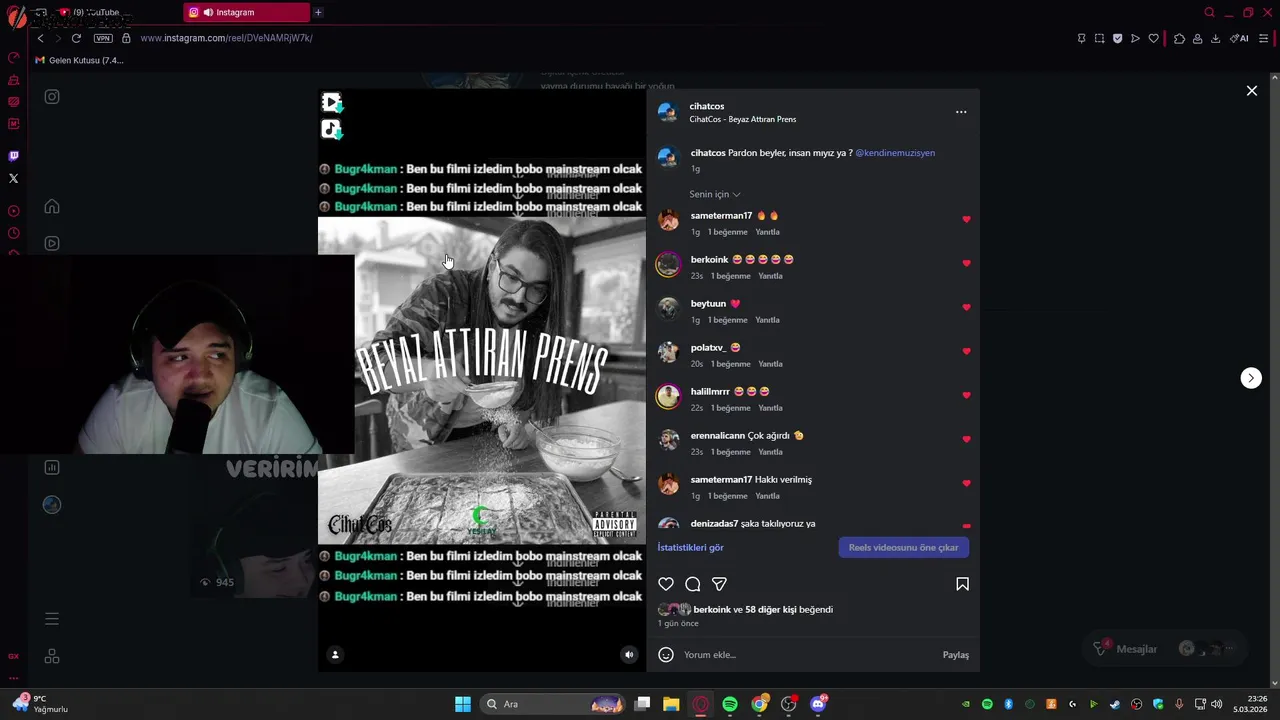Viewport: 1280px width, 720px height.
Task: Unlike berkoink's comment heart
Action: (966, 263)
